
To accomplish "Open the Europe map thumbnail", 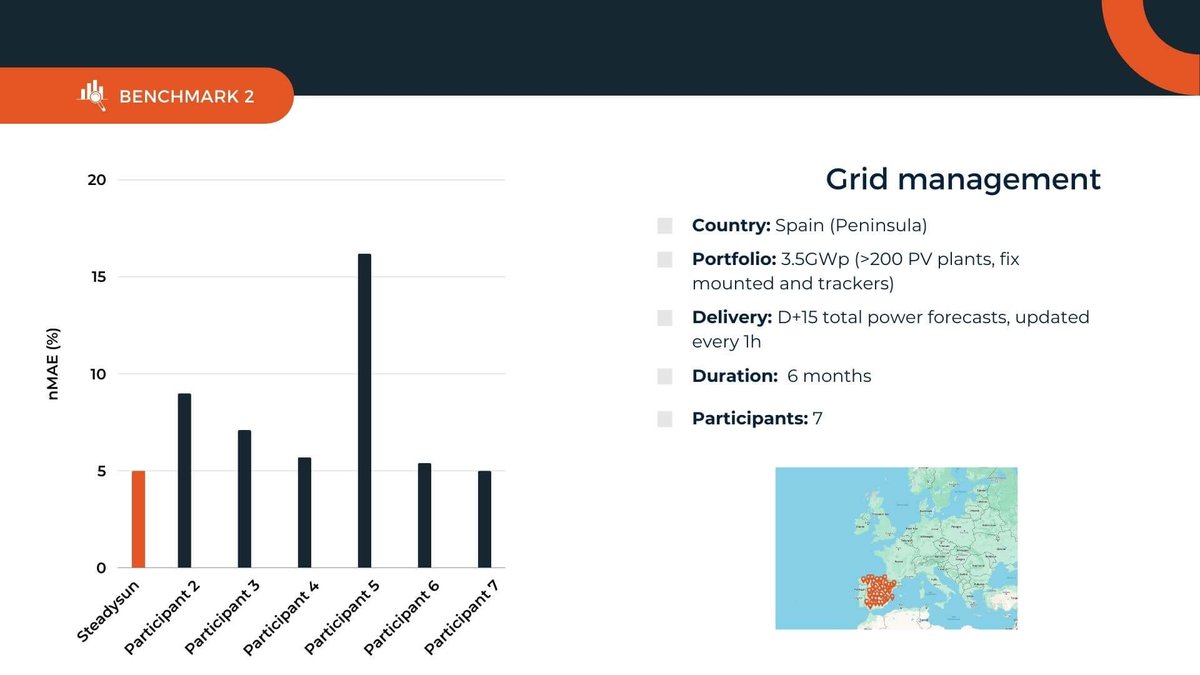I will [x=897, y=548].
